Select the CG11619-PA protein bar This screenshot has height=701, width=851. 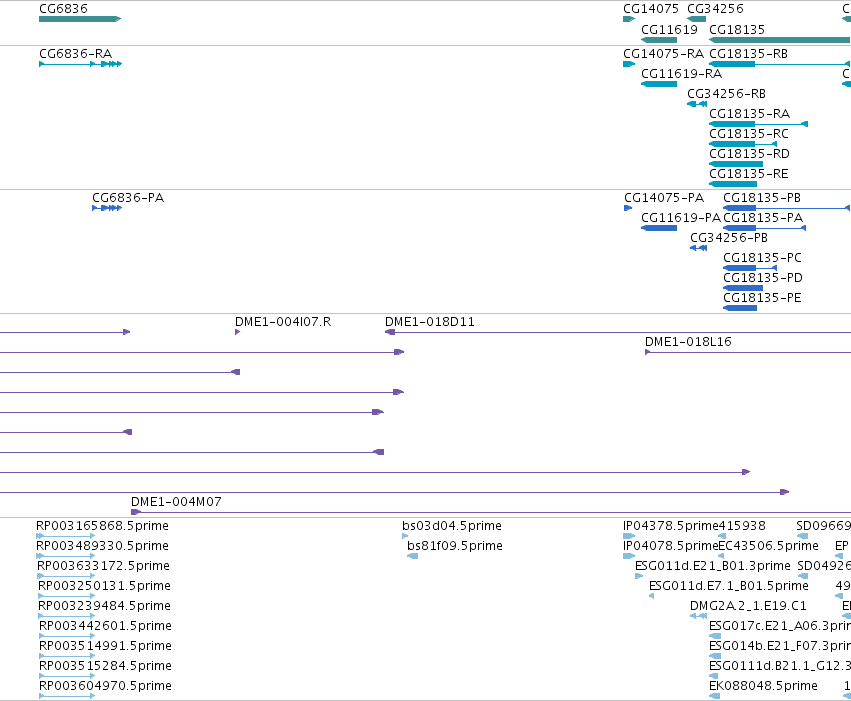coord(659,228)
